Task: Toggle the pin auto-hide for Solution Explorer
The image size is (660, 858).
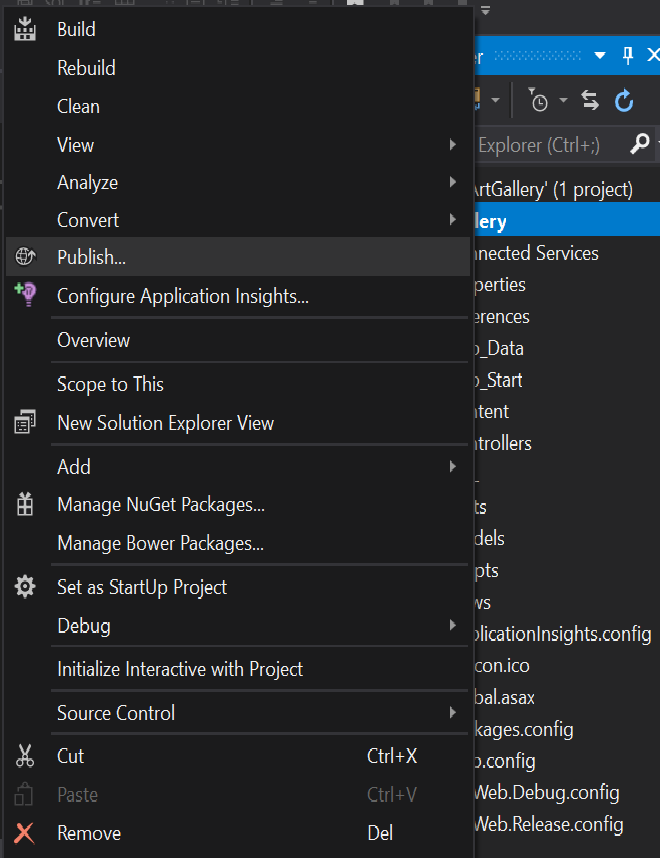Action: (x=628, y=55)
